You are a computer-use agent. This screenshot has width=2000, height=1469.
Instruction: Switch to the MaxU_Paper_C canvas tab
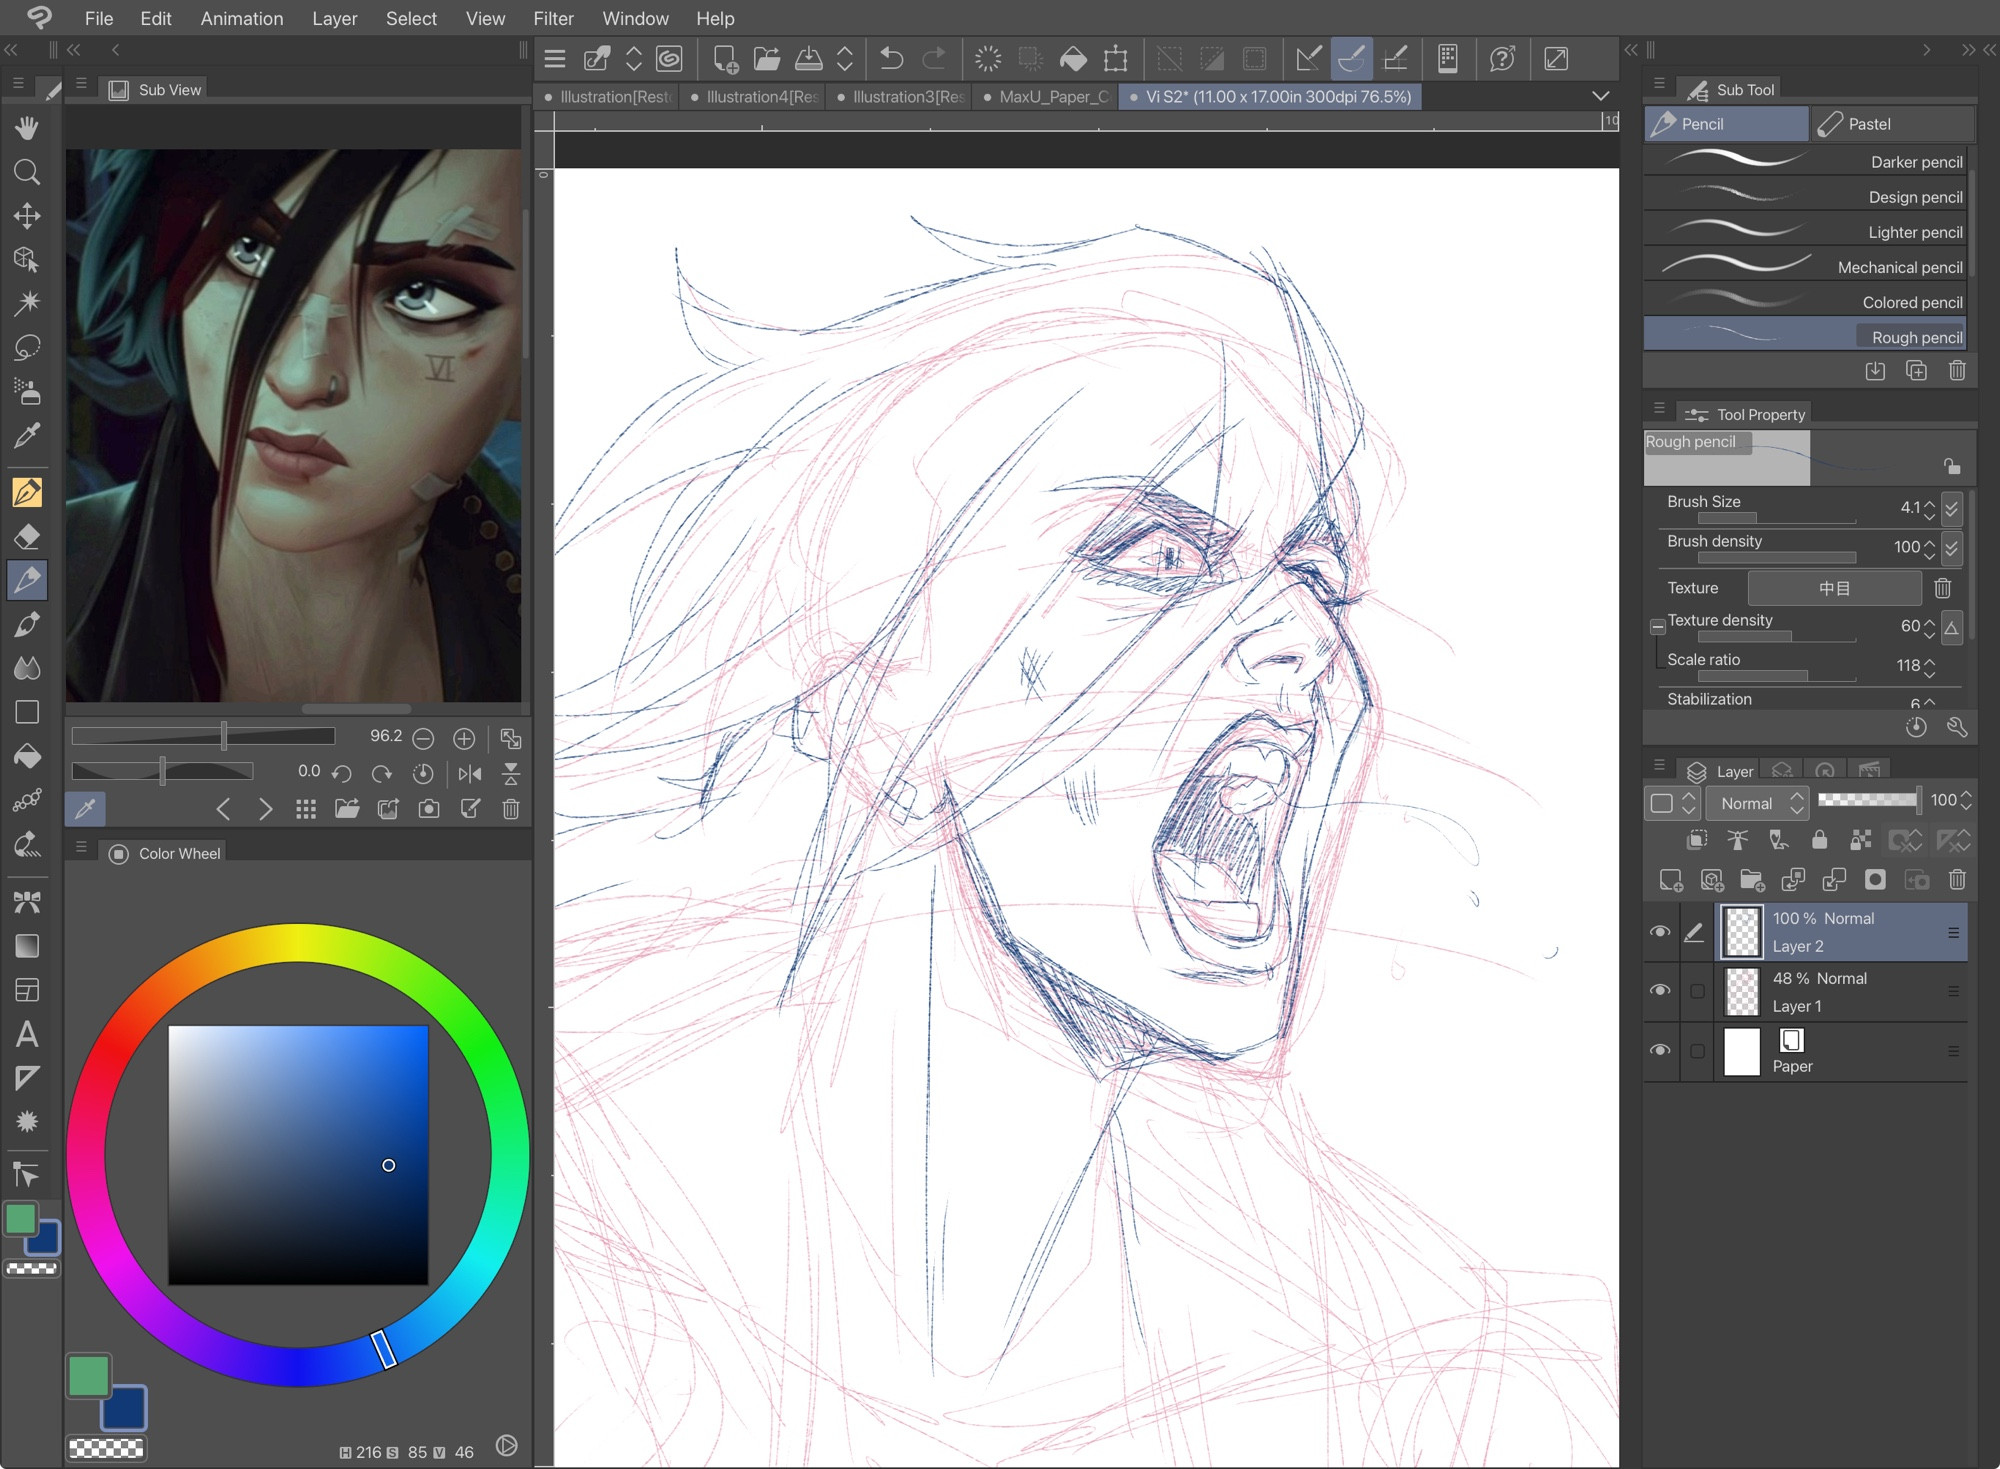pos(1045,97)
